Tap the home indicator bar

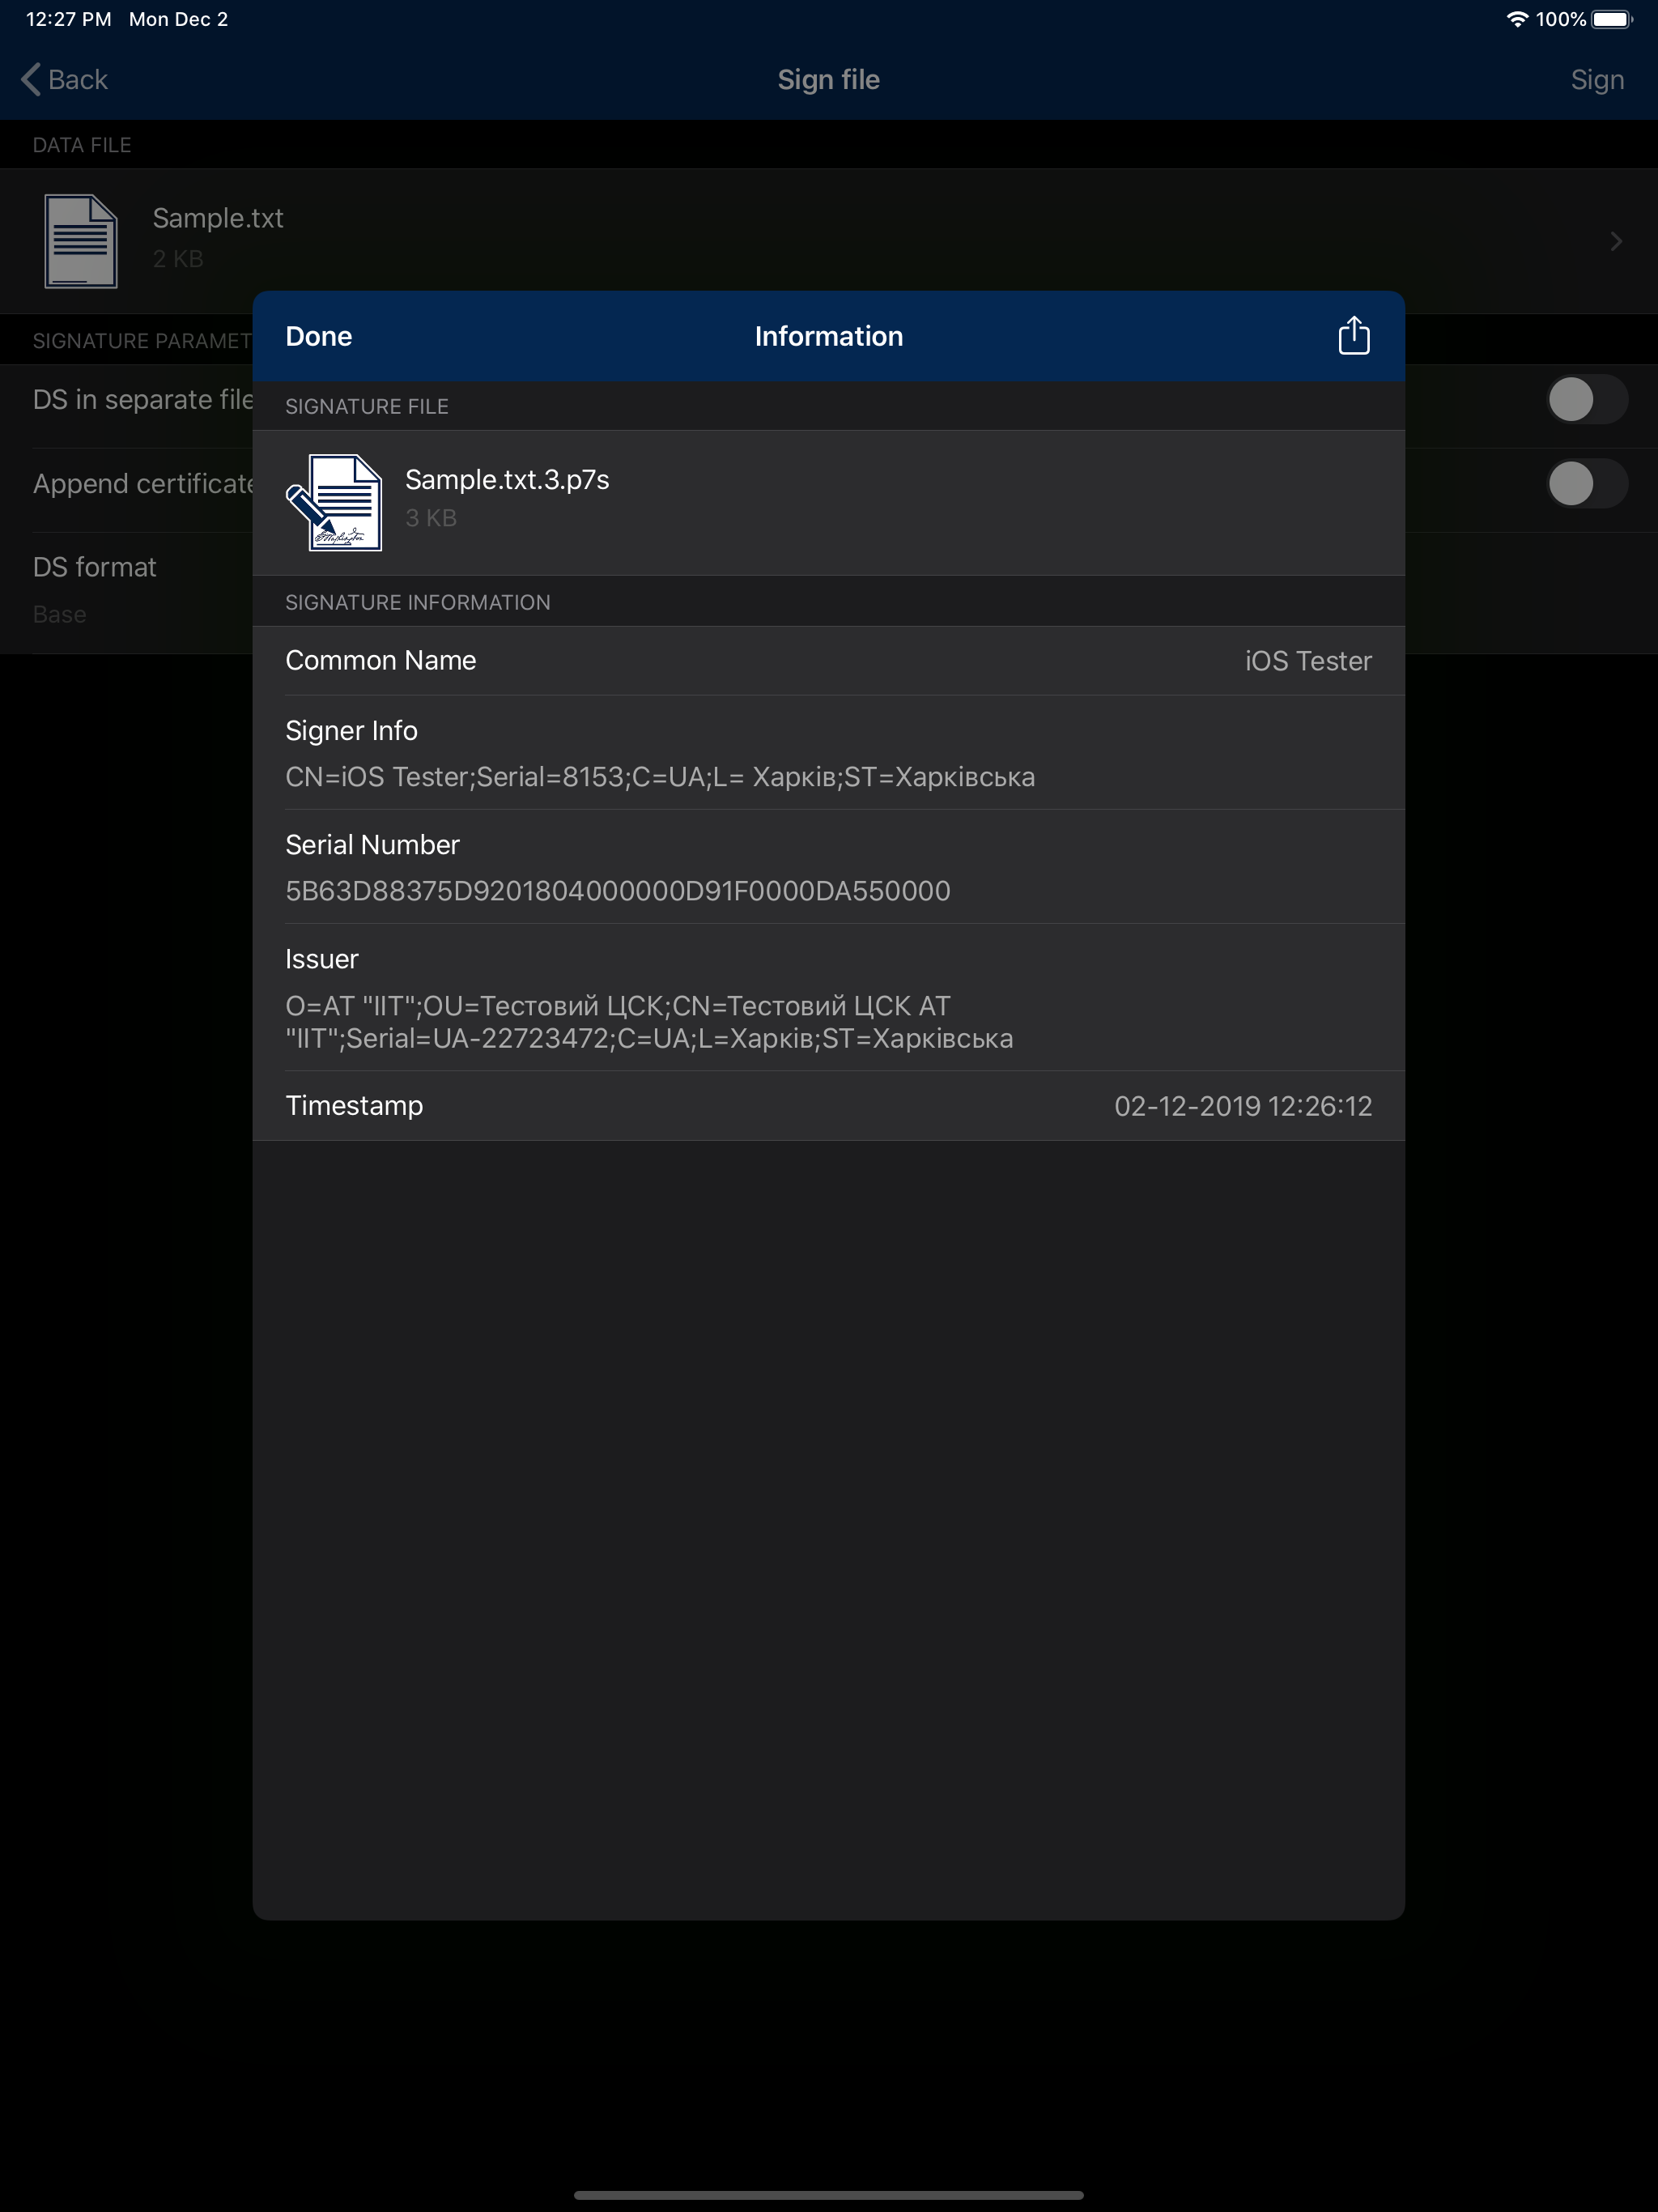(x=829, y=2195)
